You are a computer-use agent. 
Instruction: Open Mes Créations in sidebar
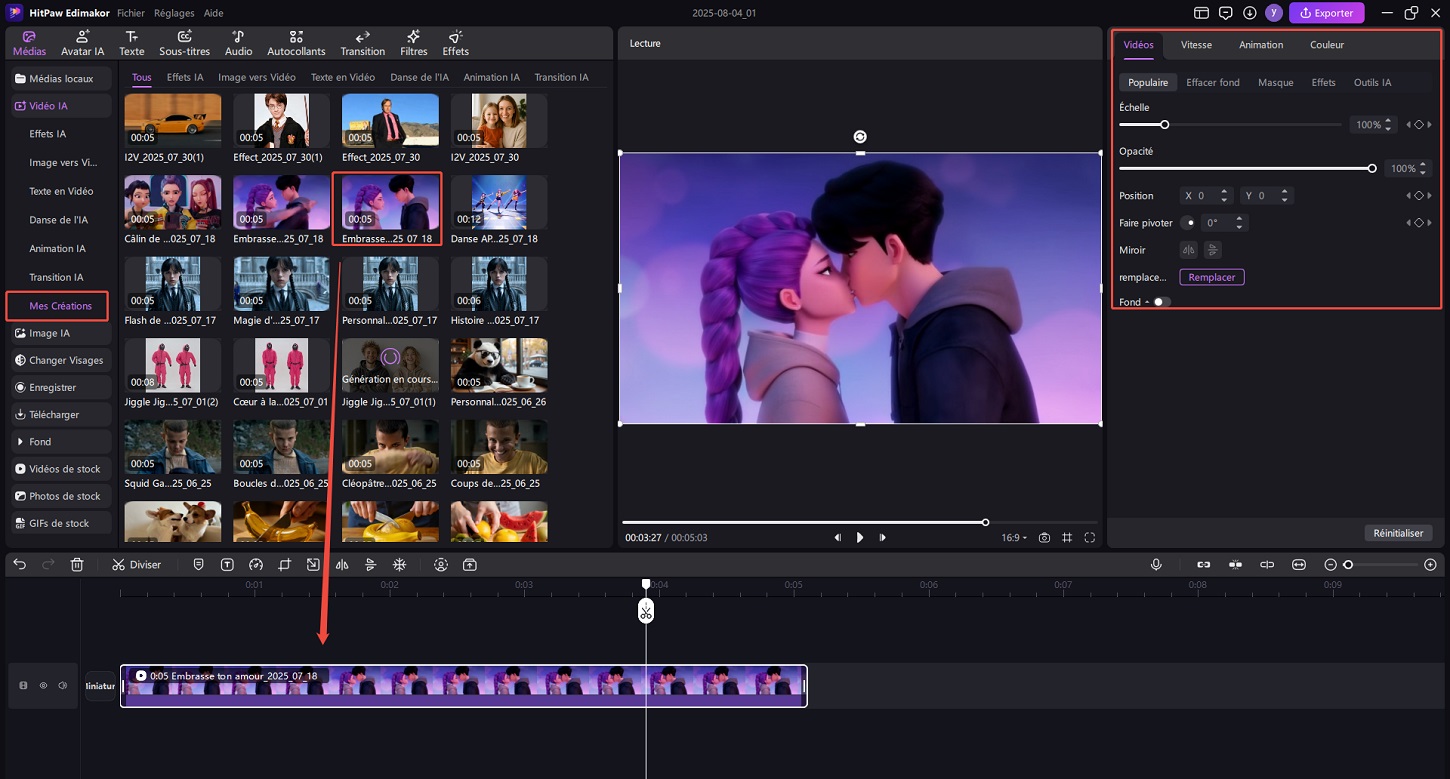pyautogui.click(x=60, y=306)
